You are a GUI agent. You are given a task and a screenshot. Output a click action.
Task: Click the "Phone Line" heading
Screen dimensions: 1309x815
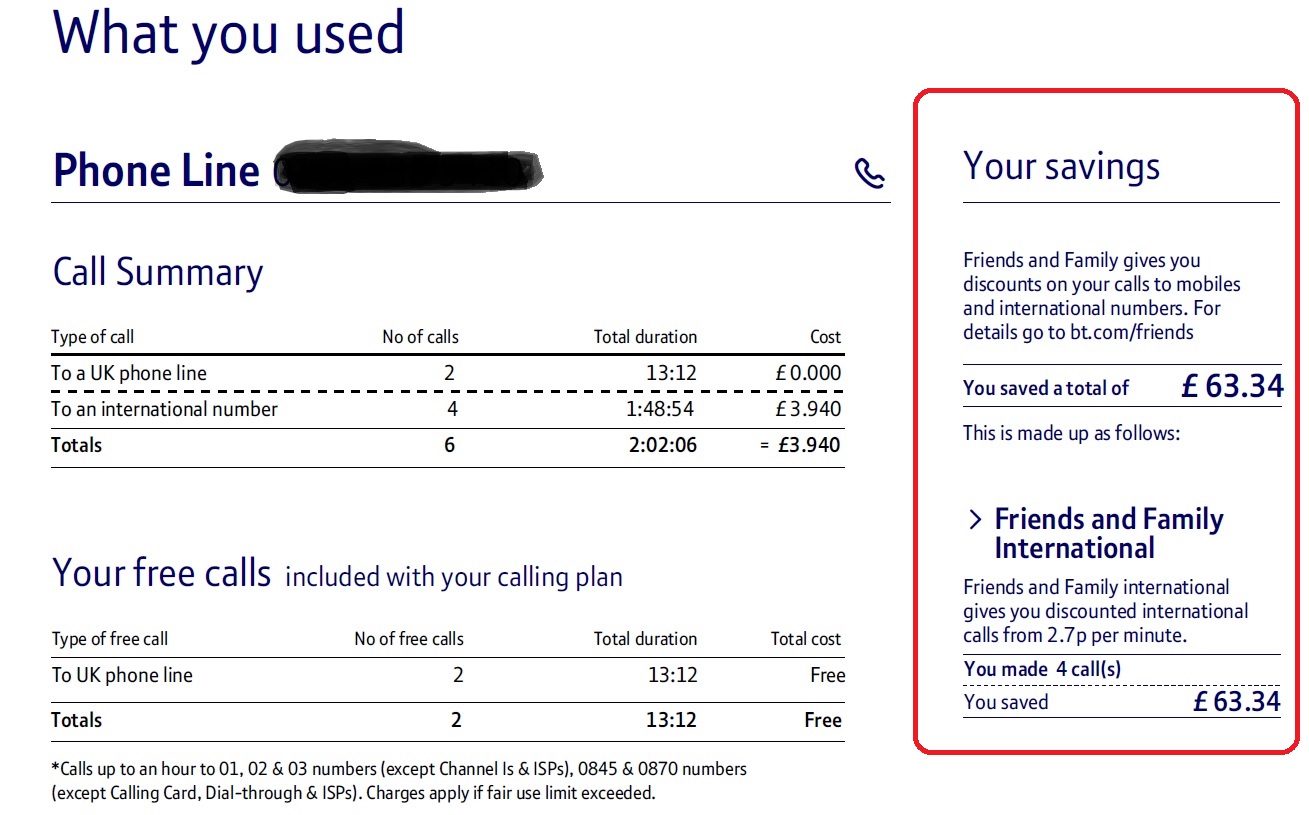156,171
